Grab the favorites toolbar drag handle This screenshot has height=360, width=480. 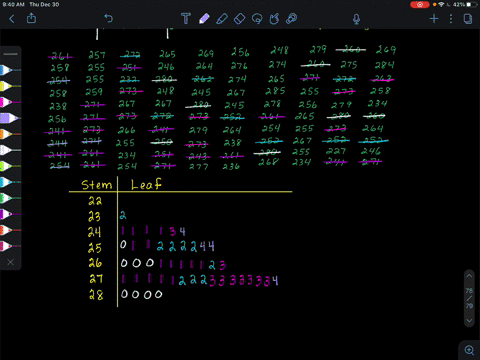point(10,54)
